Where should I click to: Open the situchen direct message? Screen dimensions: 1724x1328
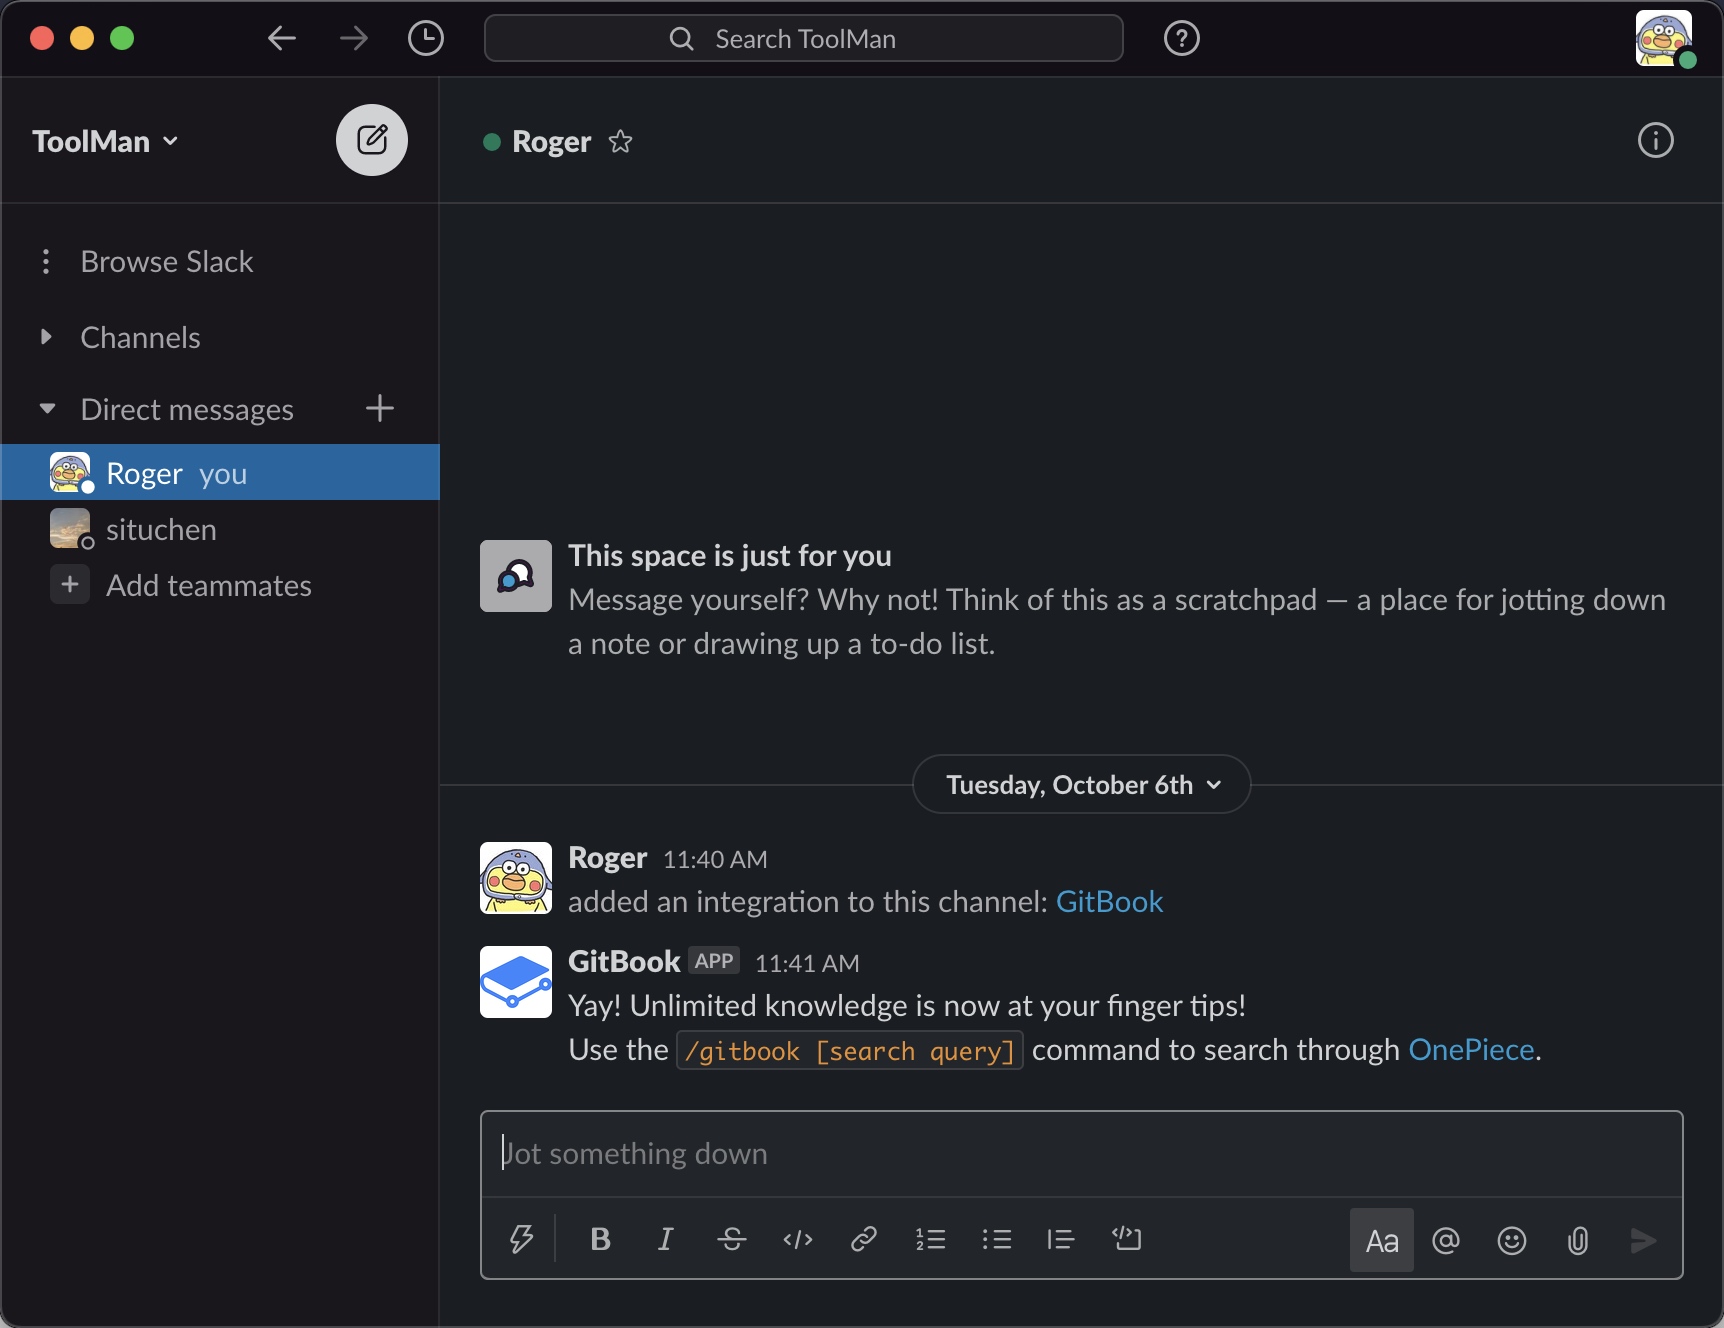pyautogui.click(x=220, y=529)
